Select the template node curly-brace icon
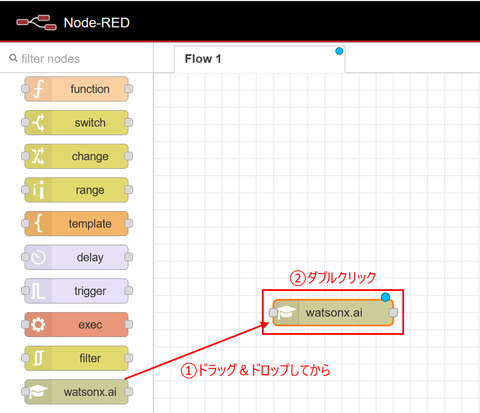This screenshot has width=480, height=413. [38, 223]
